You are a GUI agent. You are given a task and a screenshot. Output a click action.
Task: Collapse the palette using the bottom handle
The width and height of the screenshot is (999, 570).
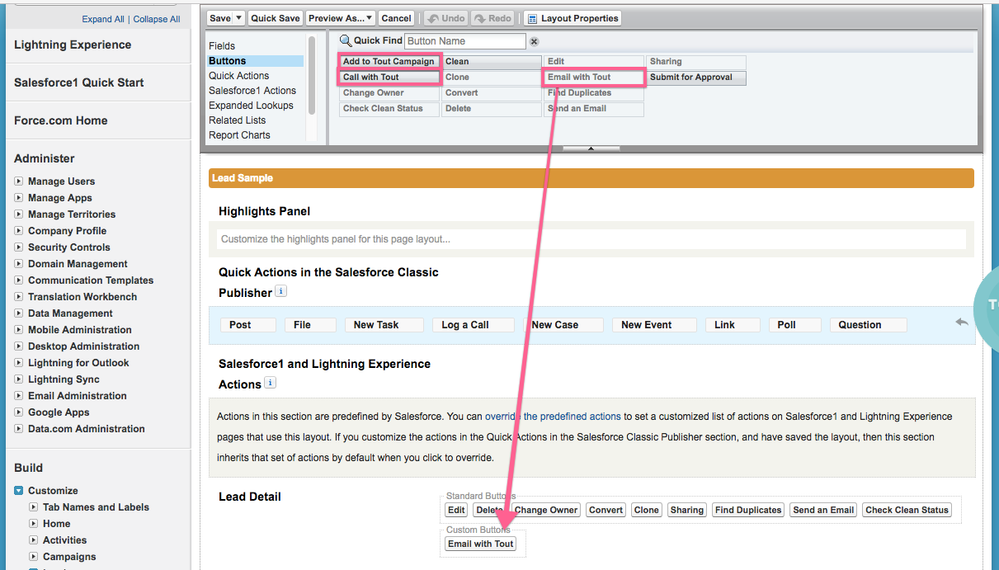(x=589, y=149)
